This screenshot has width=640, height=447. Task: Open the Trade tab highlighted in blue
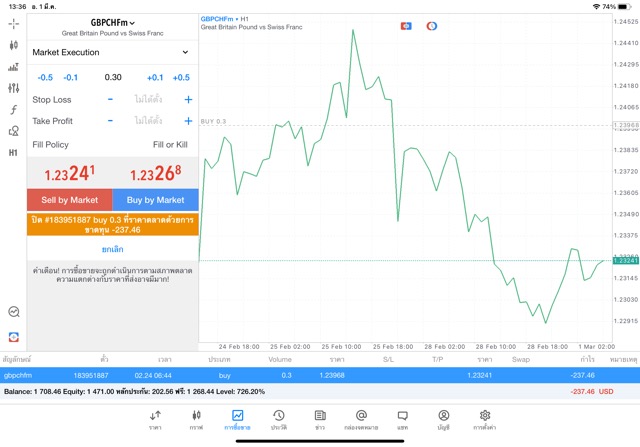237,420
